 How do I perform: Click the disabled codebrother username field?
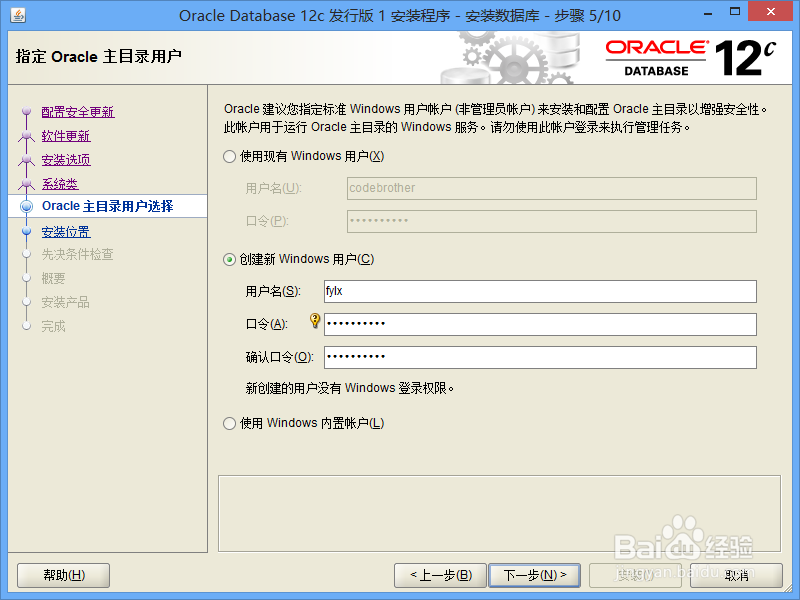[x=552, y=188]
